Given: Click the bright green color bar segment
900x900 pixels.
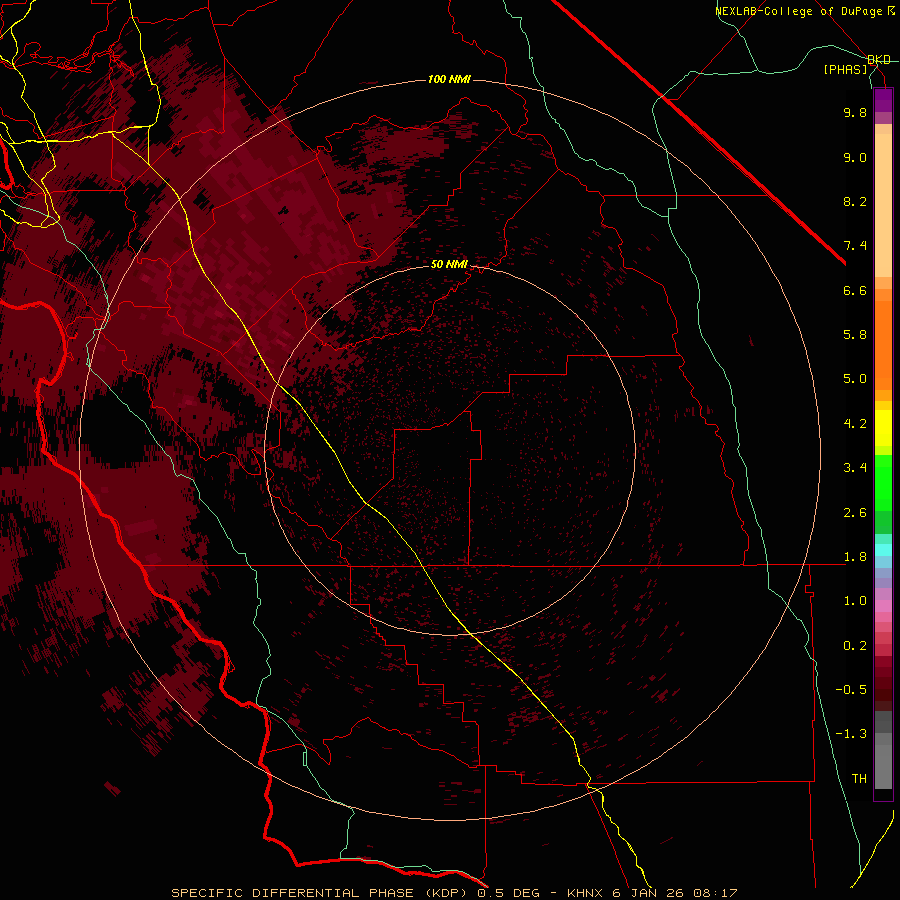Looking at the screenshot, I should [x=883, y=482].
